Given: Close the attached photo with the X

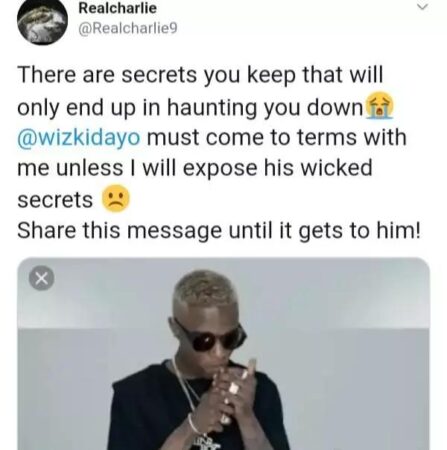Looking at the screenshot, I should pos(41,278).
